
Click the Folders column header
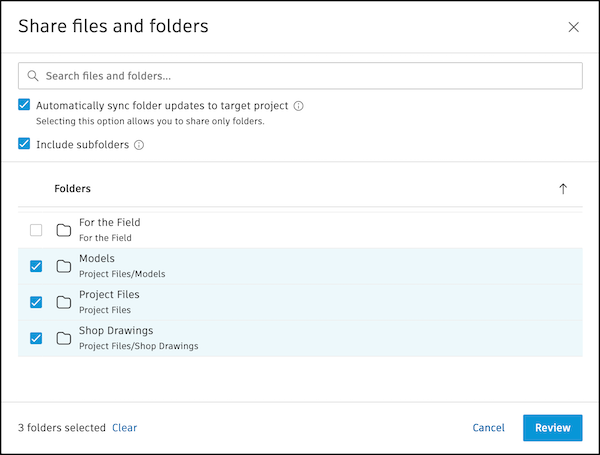72,189
